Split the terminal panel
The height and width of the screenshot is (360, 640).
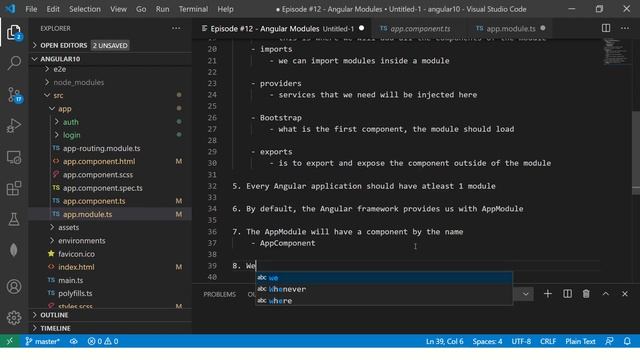click(567, 294)
